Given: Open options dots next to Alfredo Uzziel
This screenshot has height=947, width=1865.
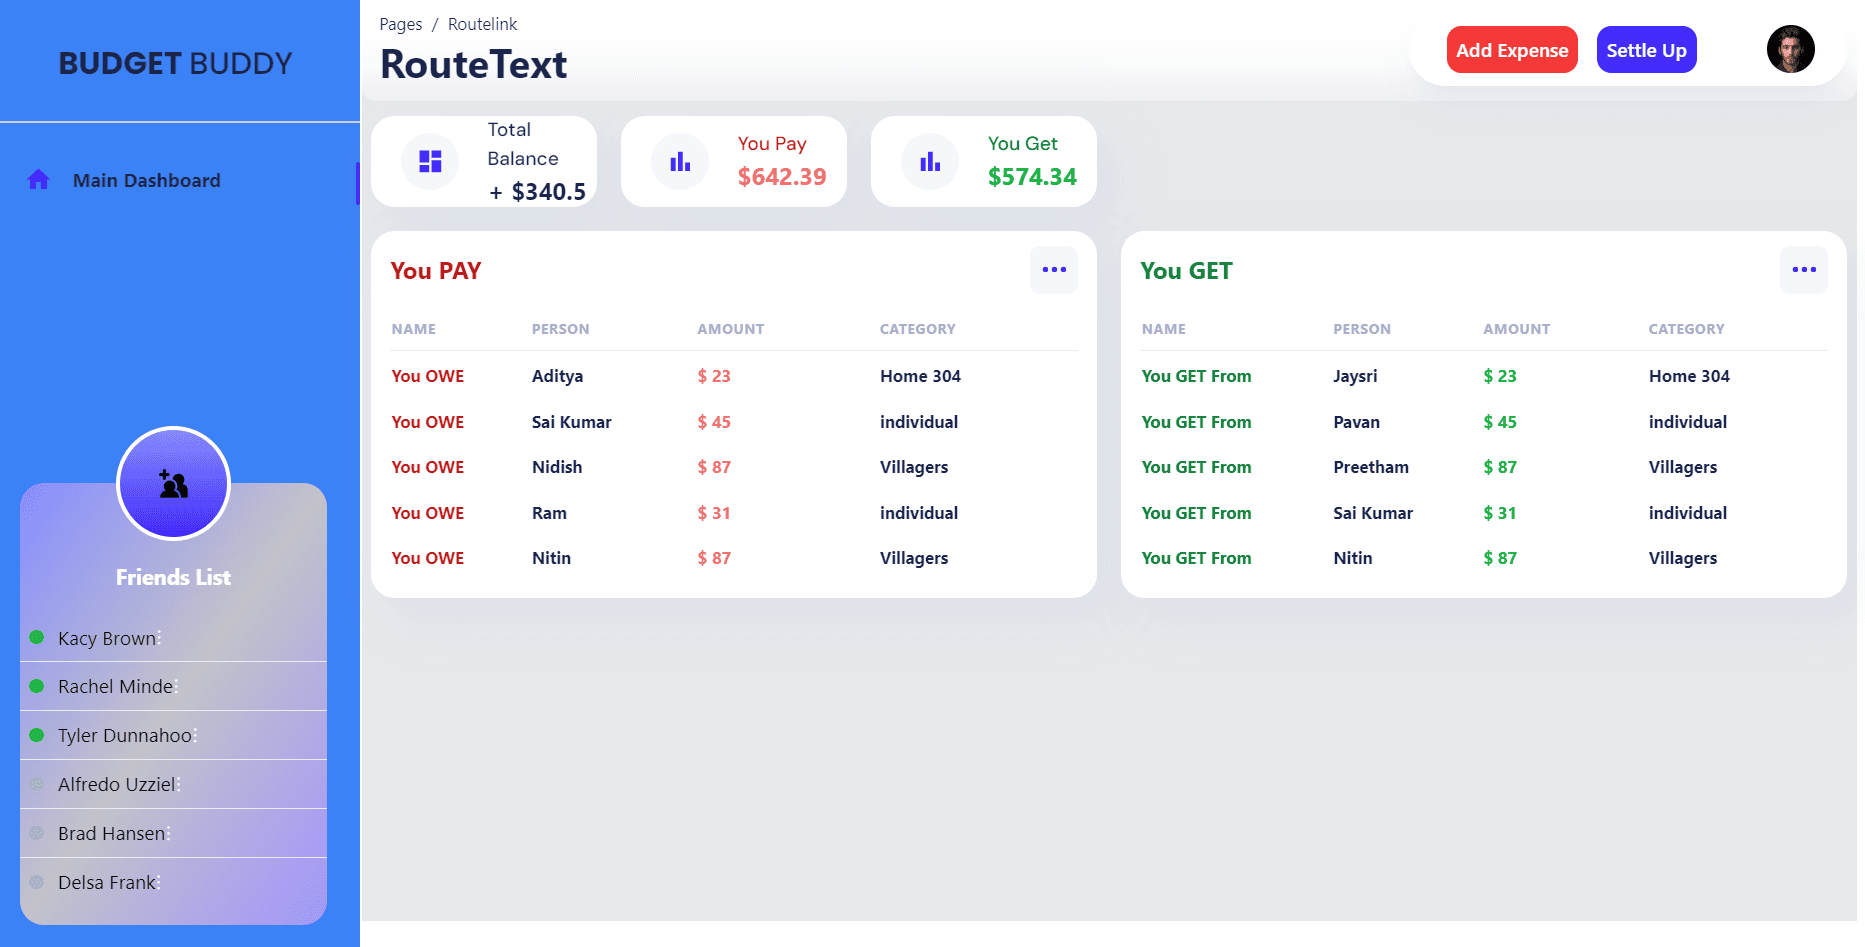Looking at the screenshot, I should pos(178,784).
